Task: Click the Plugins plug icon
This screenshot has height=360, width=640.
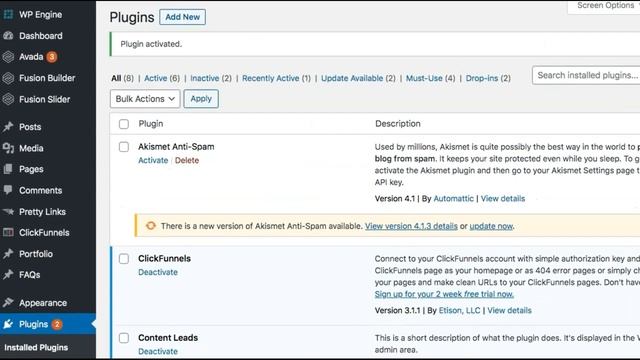Action: click(x=8, y=324)
